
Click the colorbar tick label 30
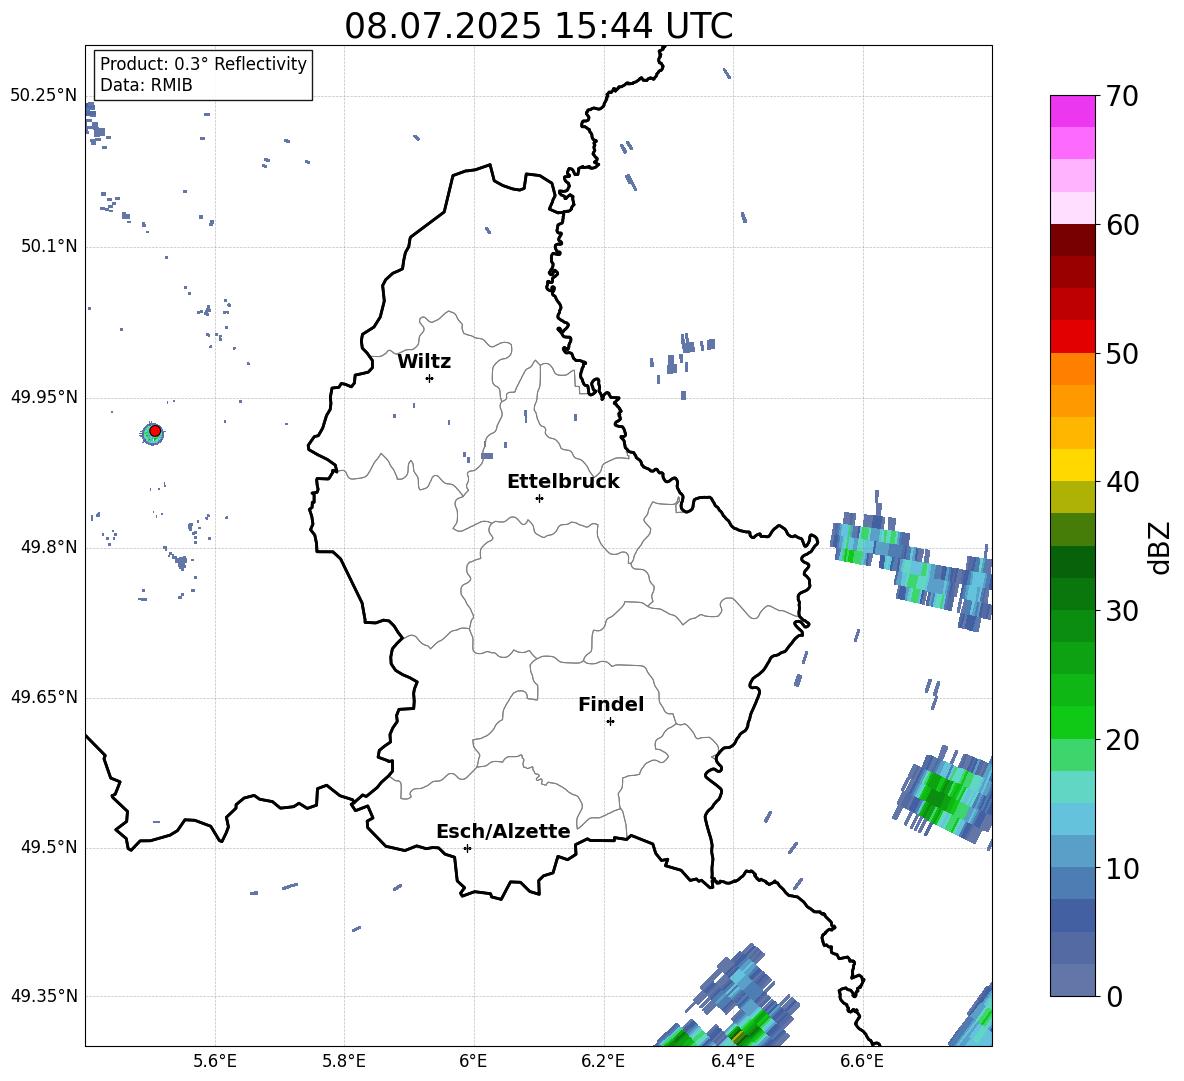click(x=1122, y=611)
